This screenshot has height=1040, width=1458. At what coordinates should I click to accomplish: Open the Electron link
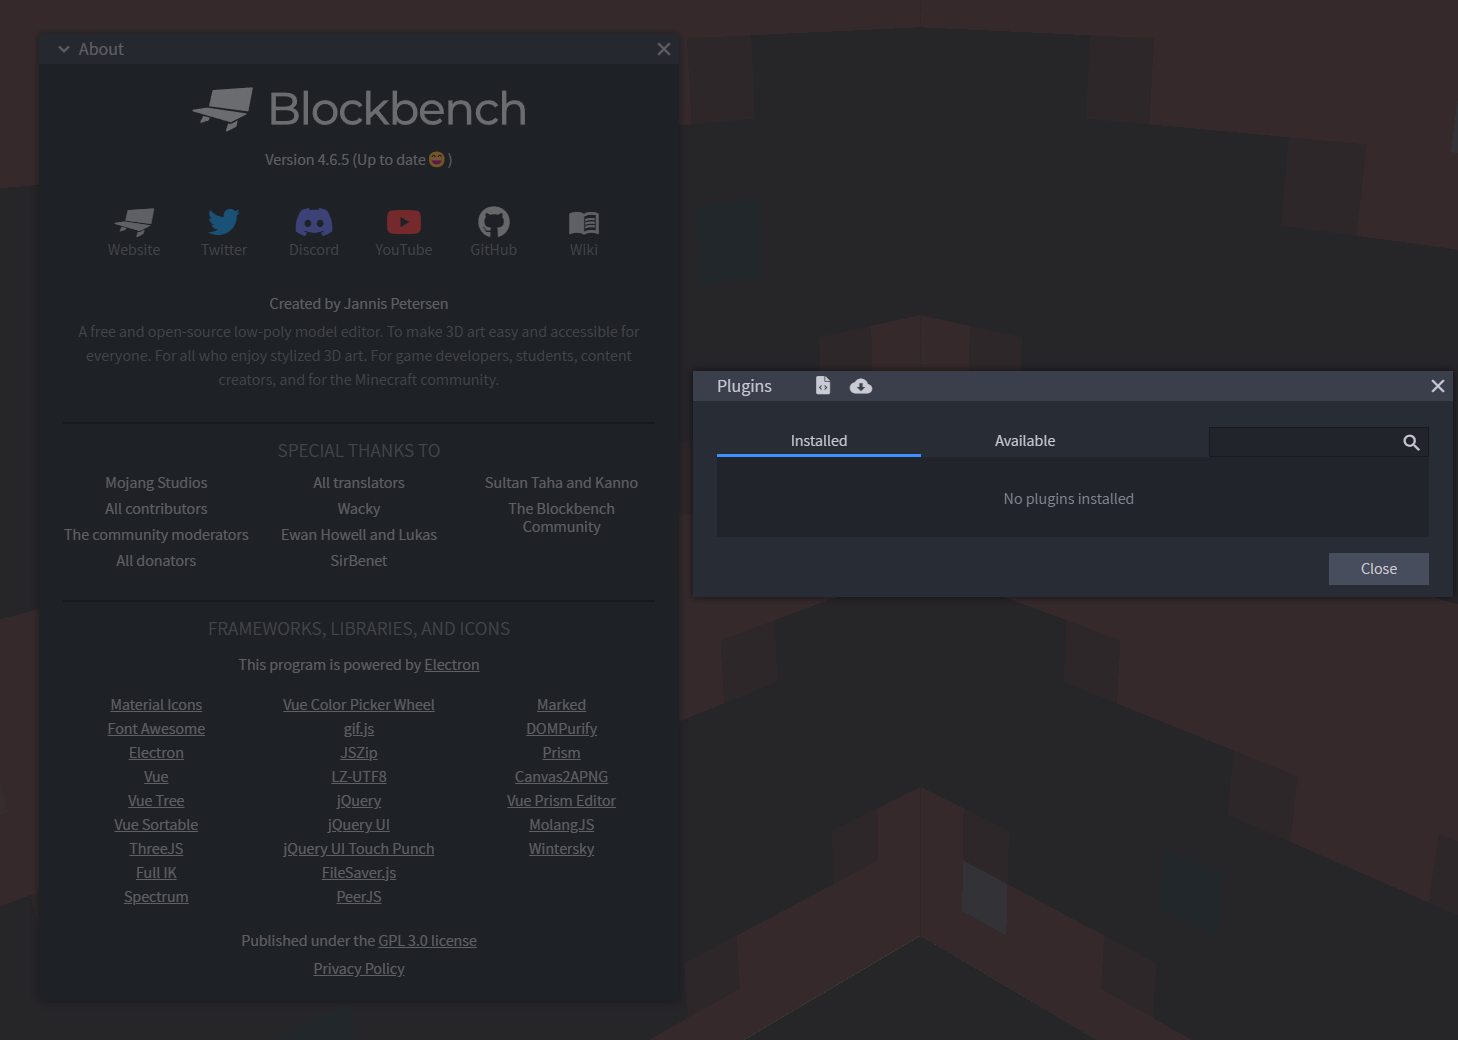[451, 664]
